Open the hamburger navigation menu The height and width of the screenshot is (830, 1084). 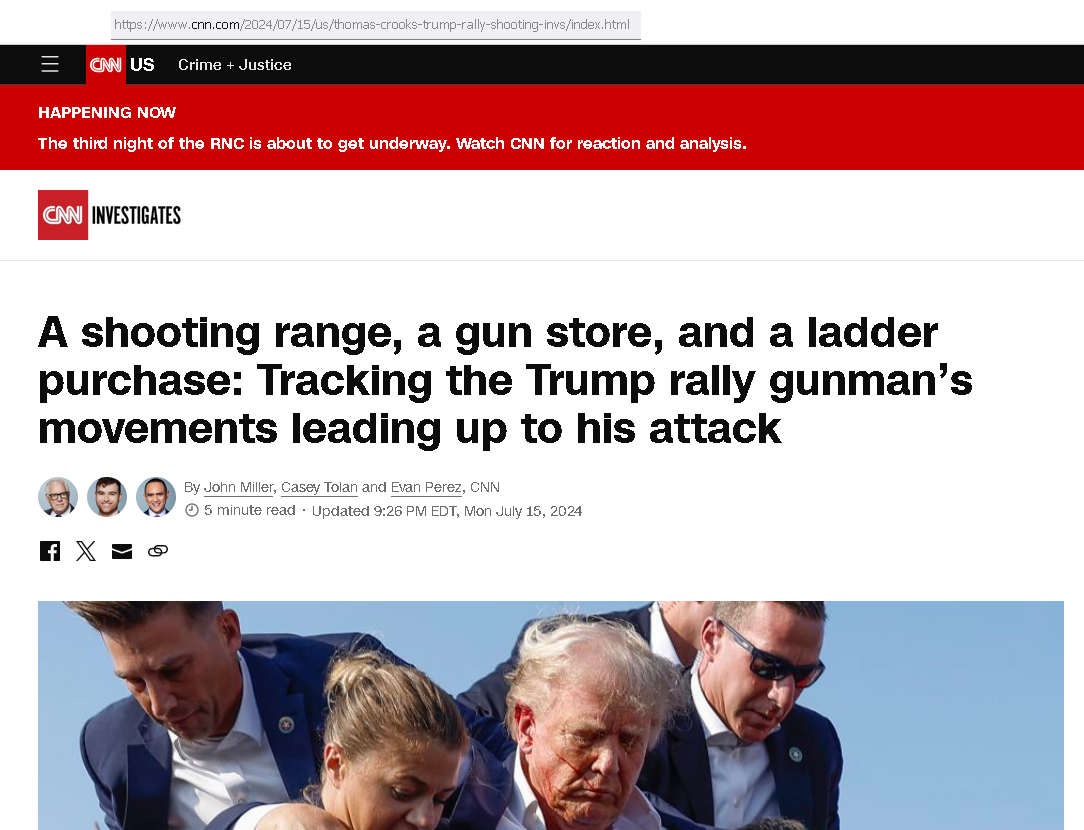point(50,64)
